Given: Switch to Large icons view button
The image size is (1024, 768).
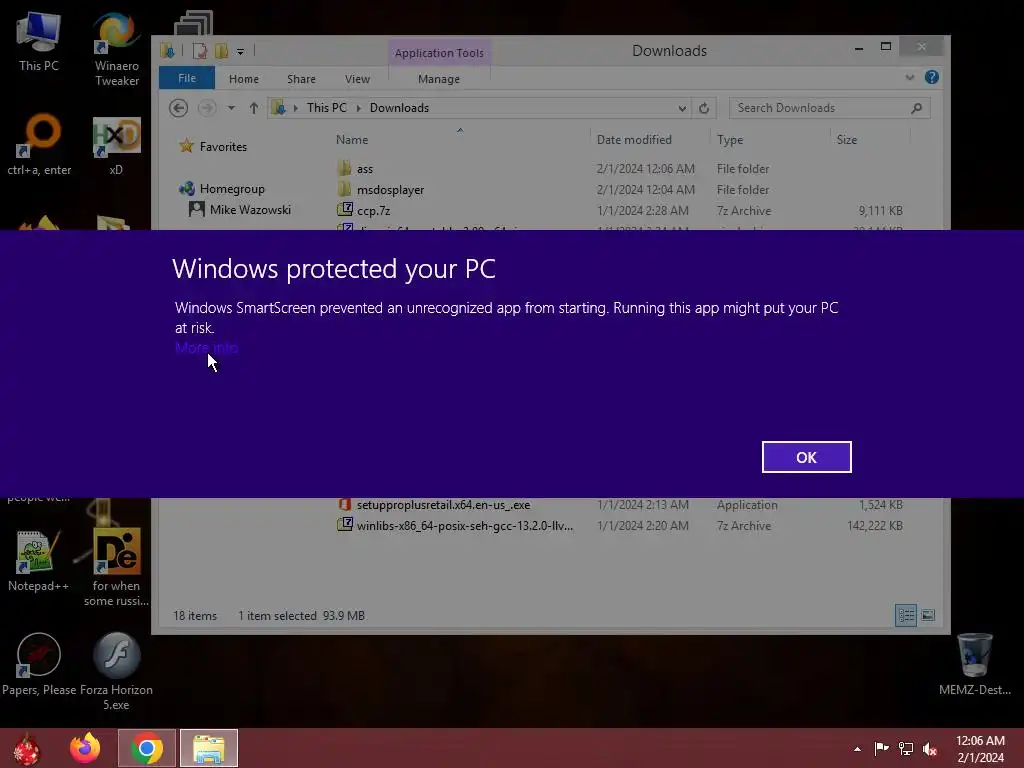Looking at the screenshot, I should (x=928, y=615).
